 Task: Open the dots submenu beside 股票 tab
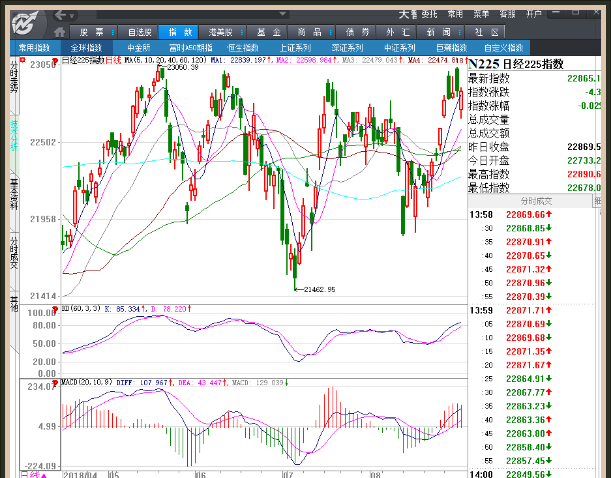click(x=113, y=32)
